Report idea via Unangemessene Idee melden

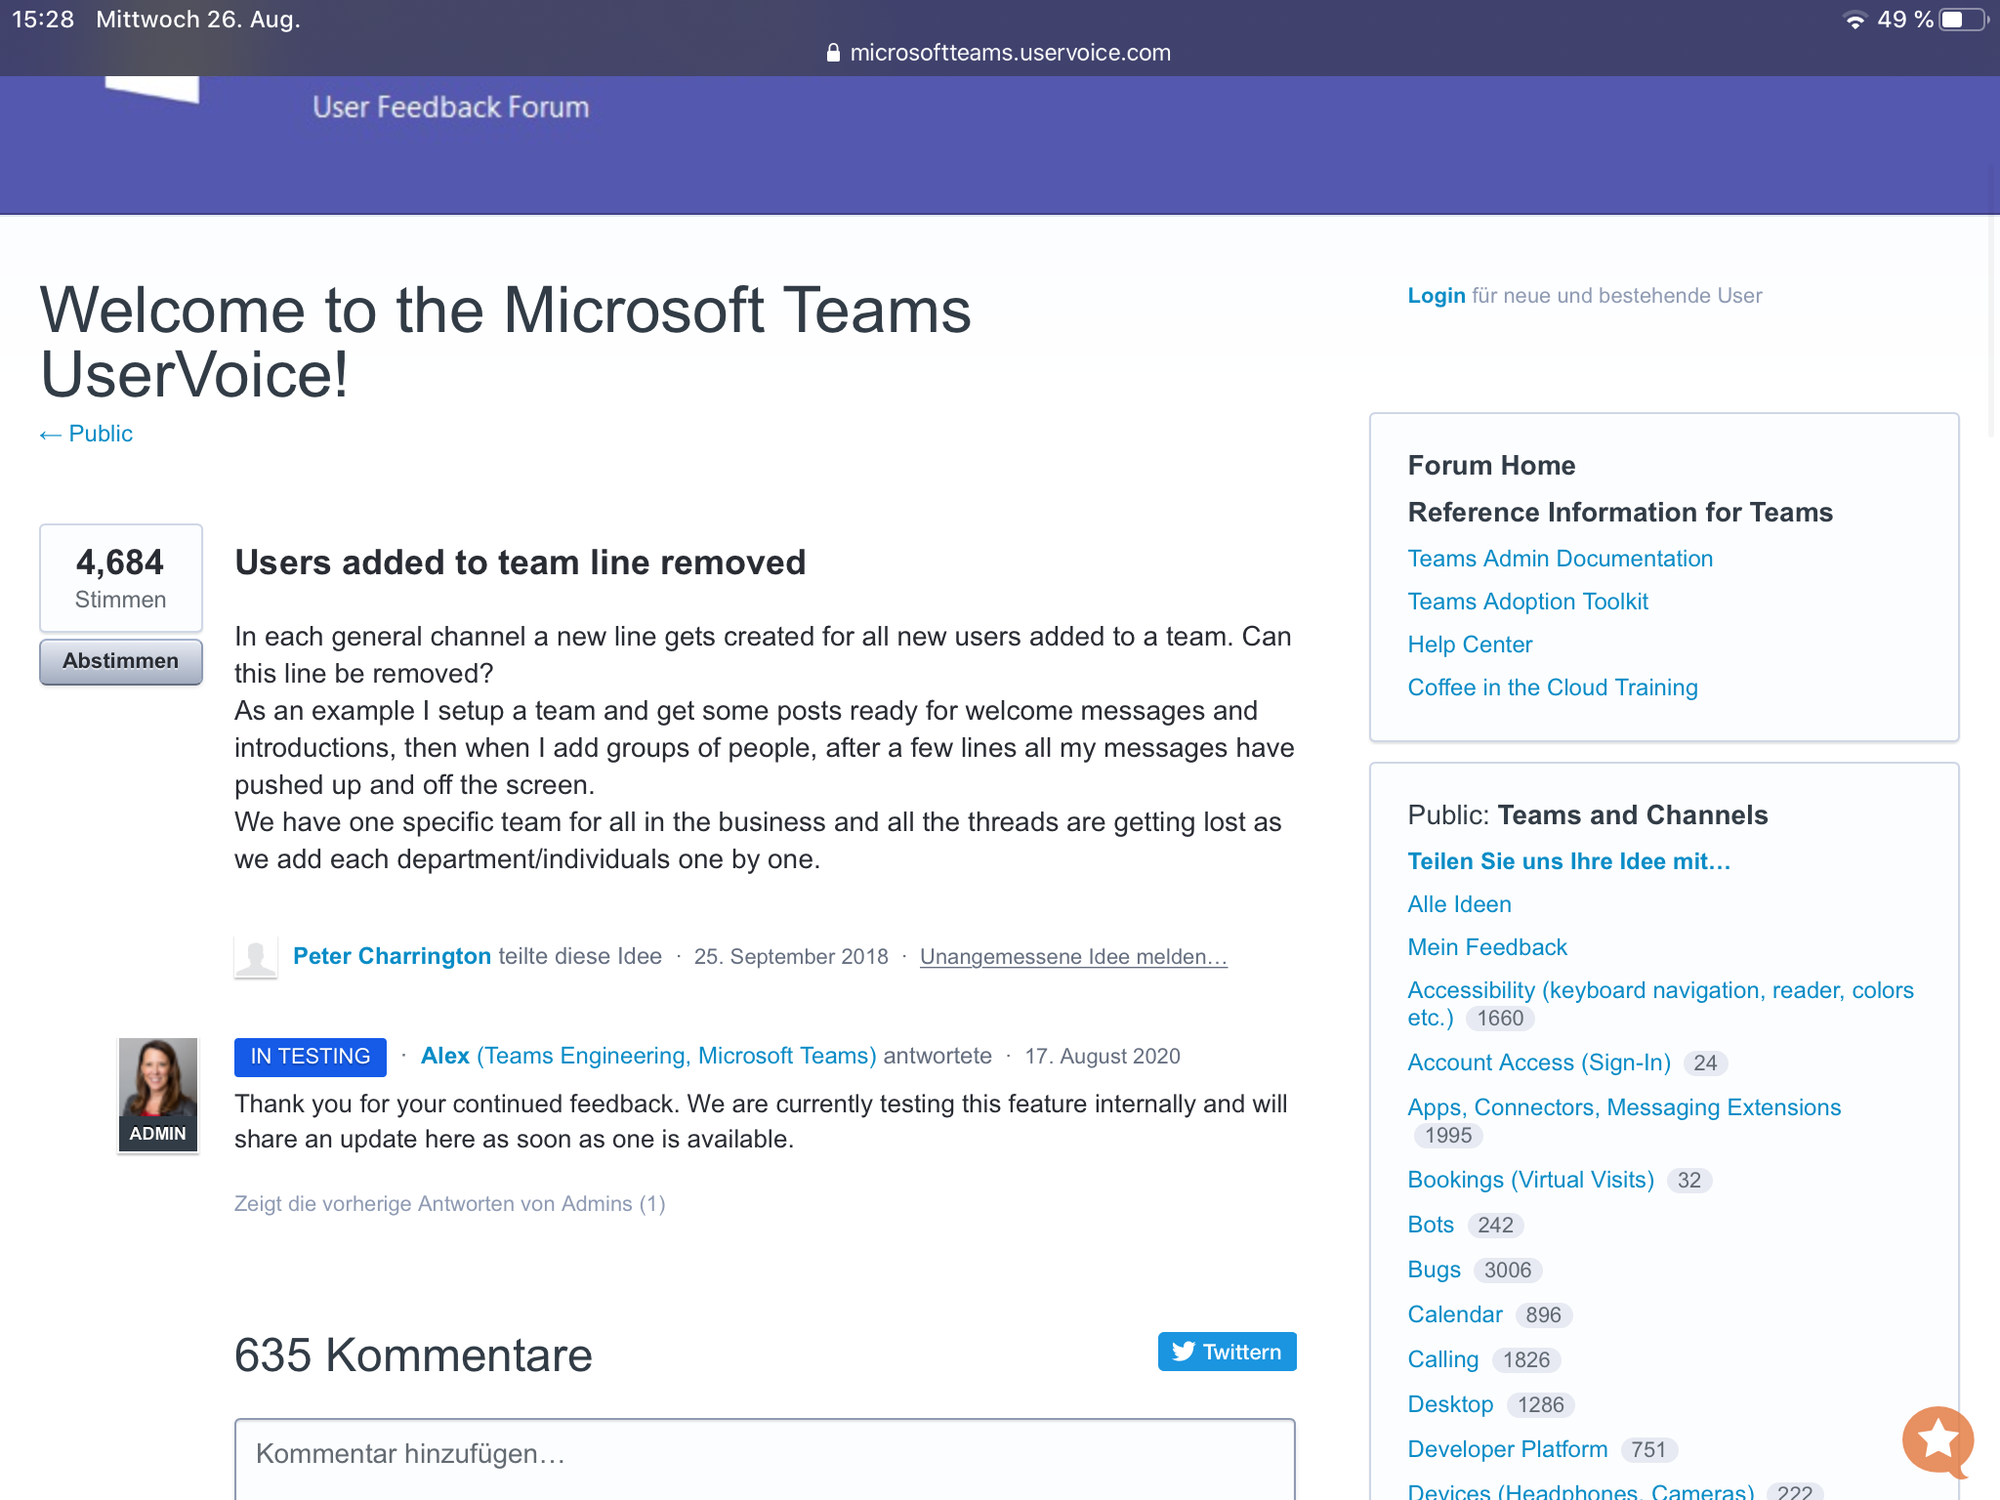(x=1073, y=957)
